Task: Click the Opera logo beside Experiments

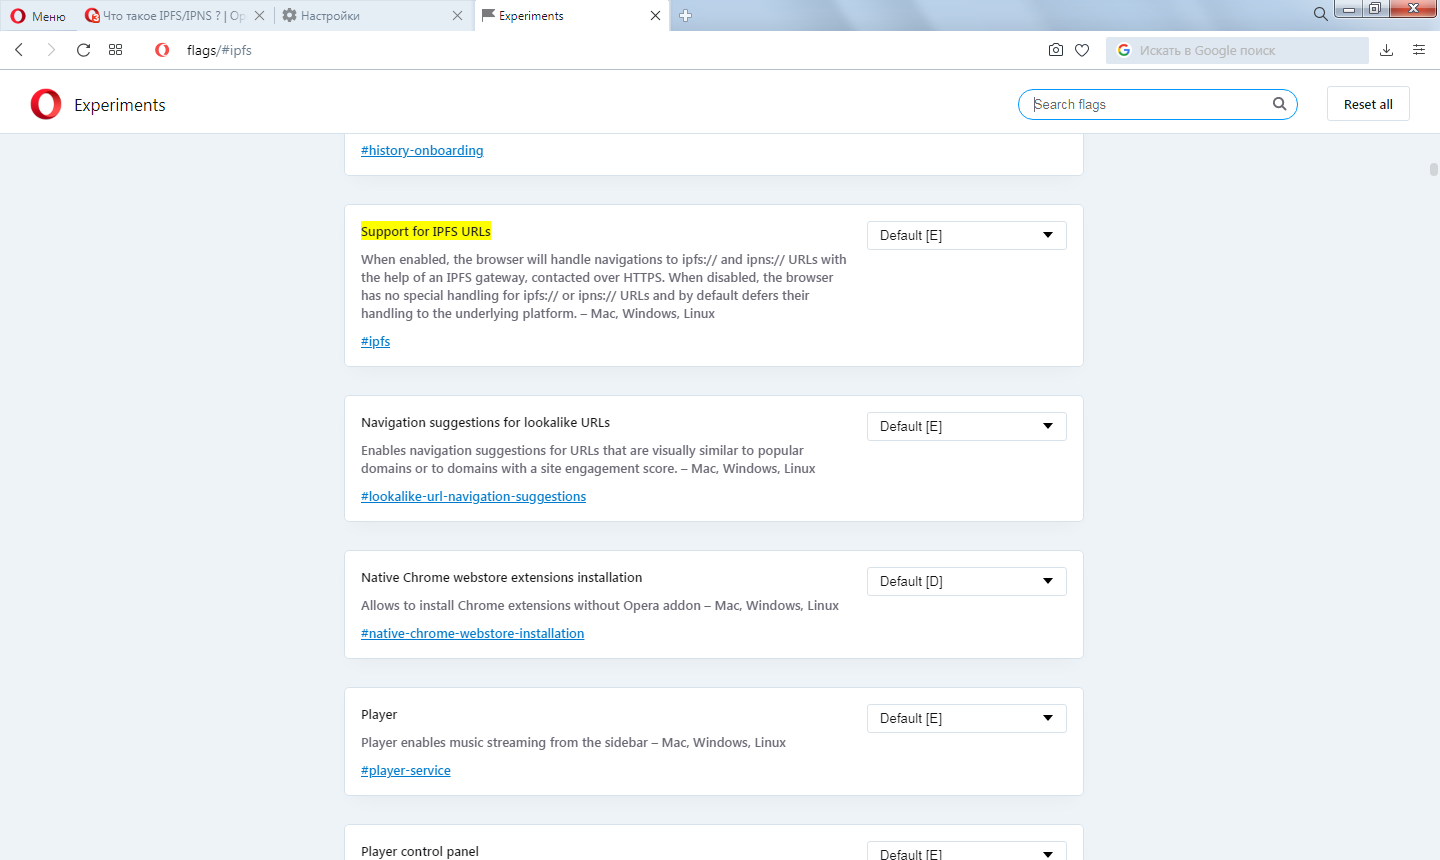Action: pyautogui.click(x=46, y=104)
